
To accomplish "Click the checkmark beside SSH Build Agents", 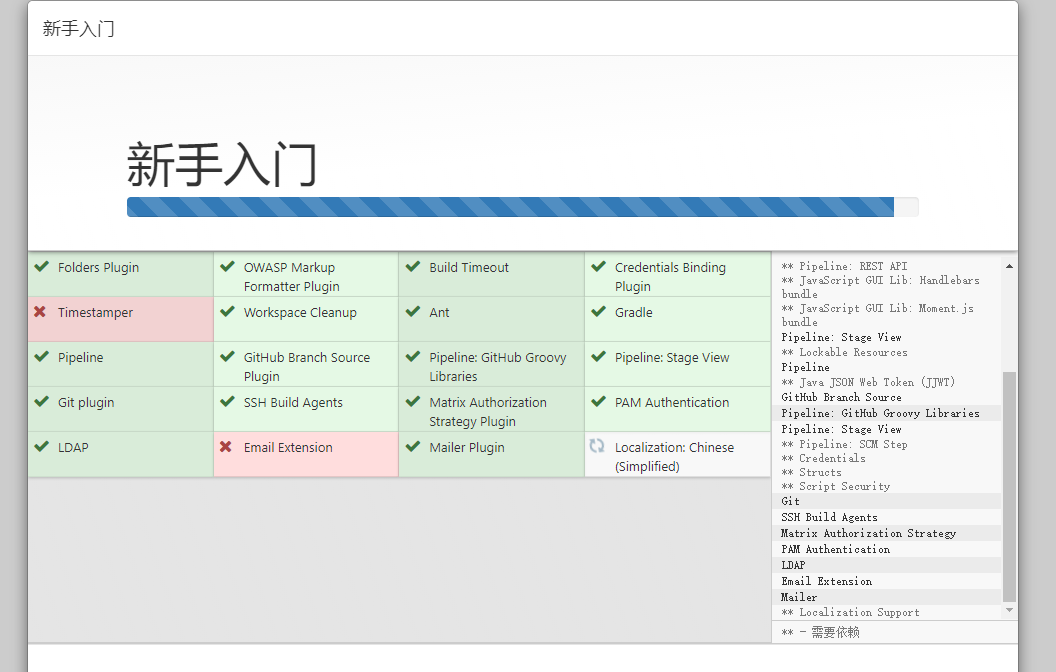I will 228,402.
